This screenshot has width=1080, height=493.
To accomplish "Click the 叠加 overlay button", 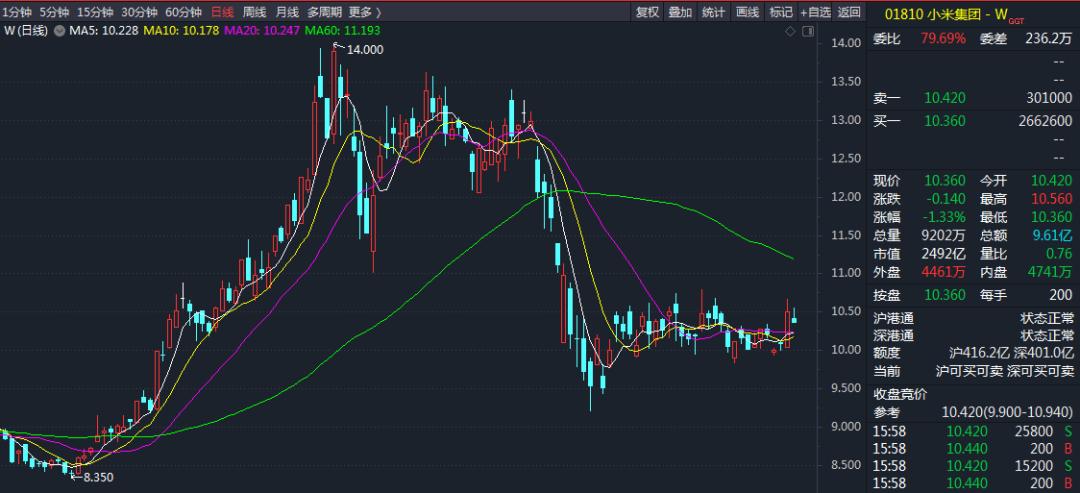I will point(681,12).
